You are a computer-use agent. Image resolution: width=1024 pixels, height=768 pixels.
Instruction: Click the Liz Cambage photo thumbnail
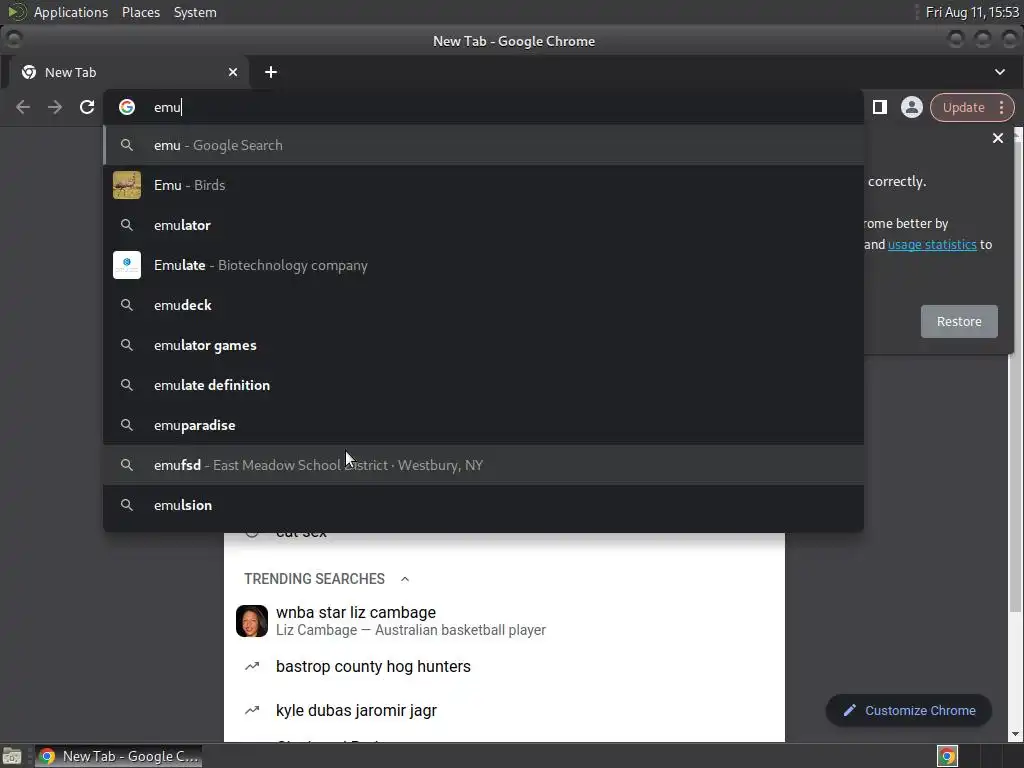pos(252,621)
